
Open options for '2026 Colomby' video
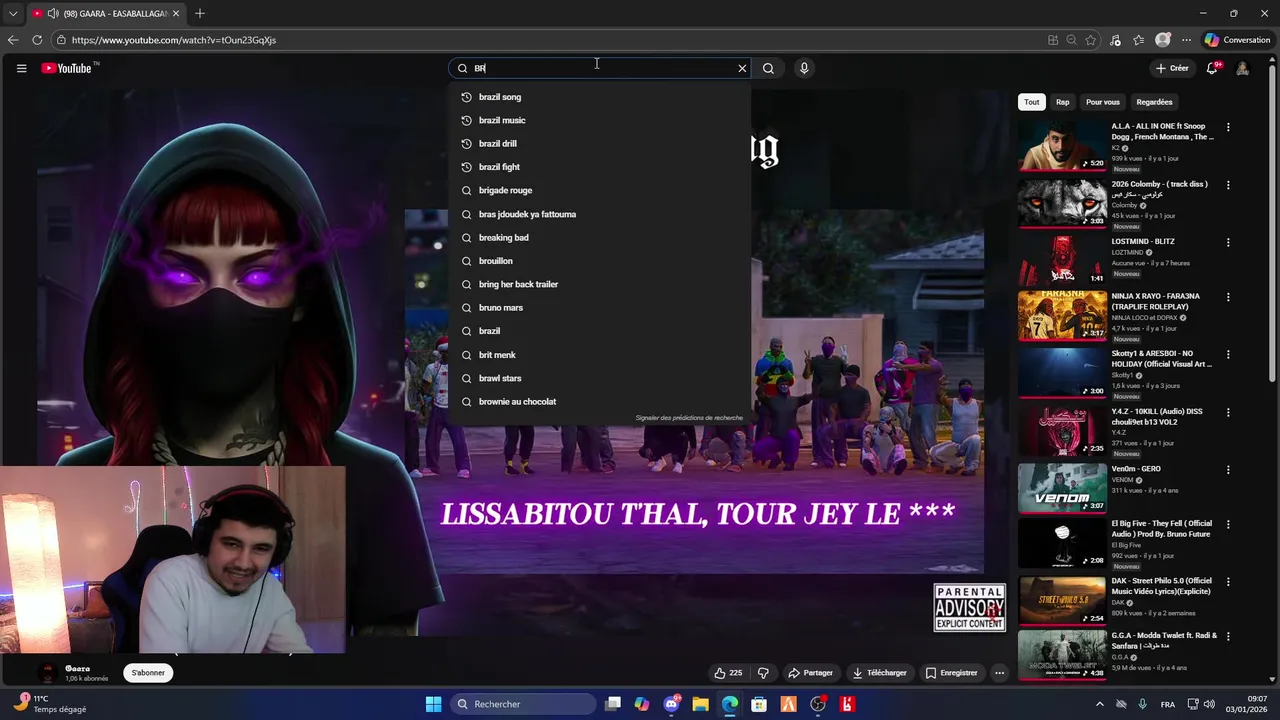(1228, 185)
